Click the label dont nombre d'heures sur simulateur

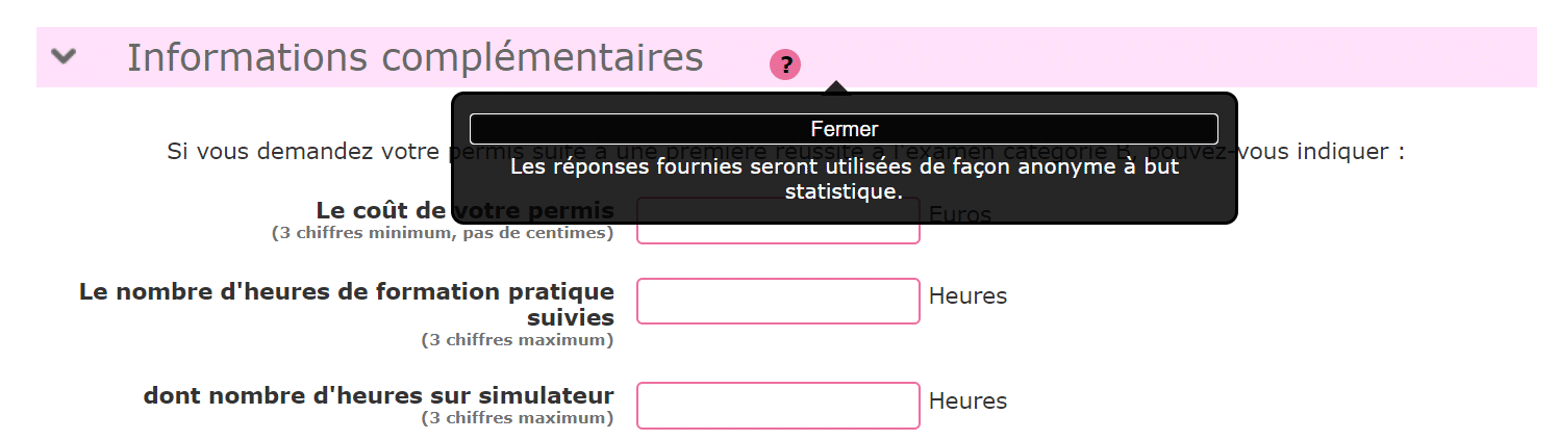(x=379, y=395)
